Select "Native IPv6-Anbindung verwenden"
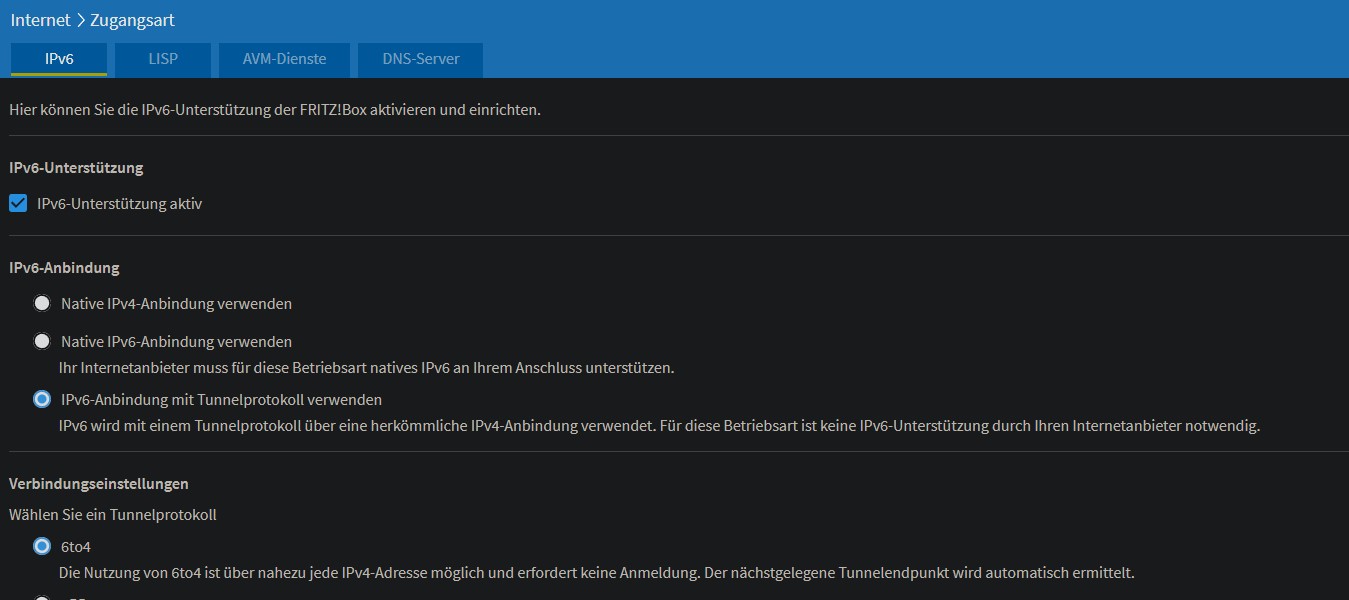The image size is (1349, 600). coord(41,341)
